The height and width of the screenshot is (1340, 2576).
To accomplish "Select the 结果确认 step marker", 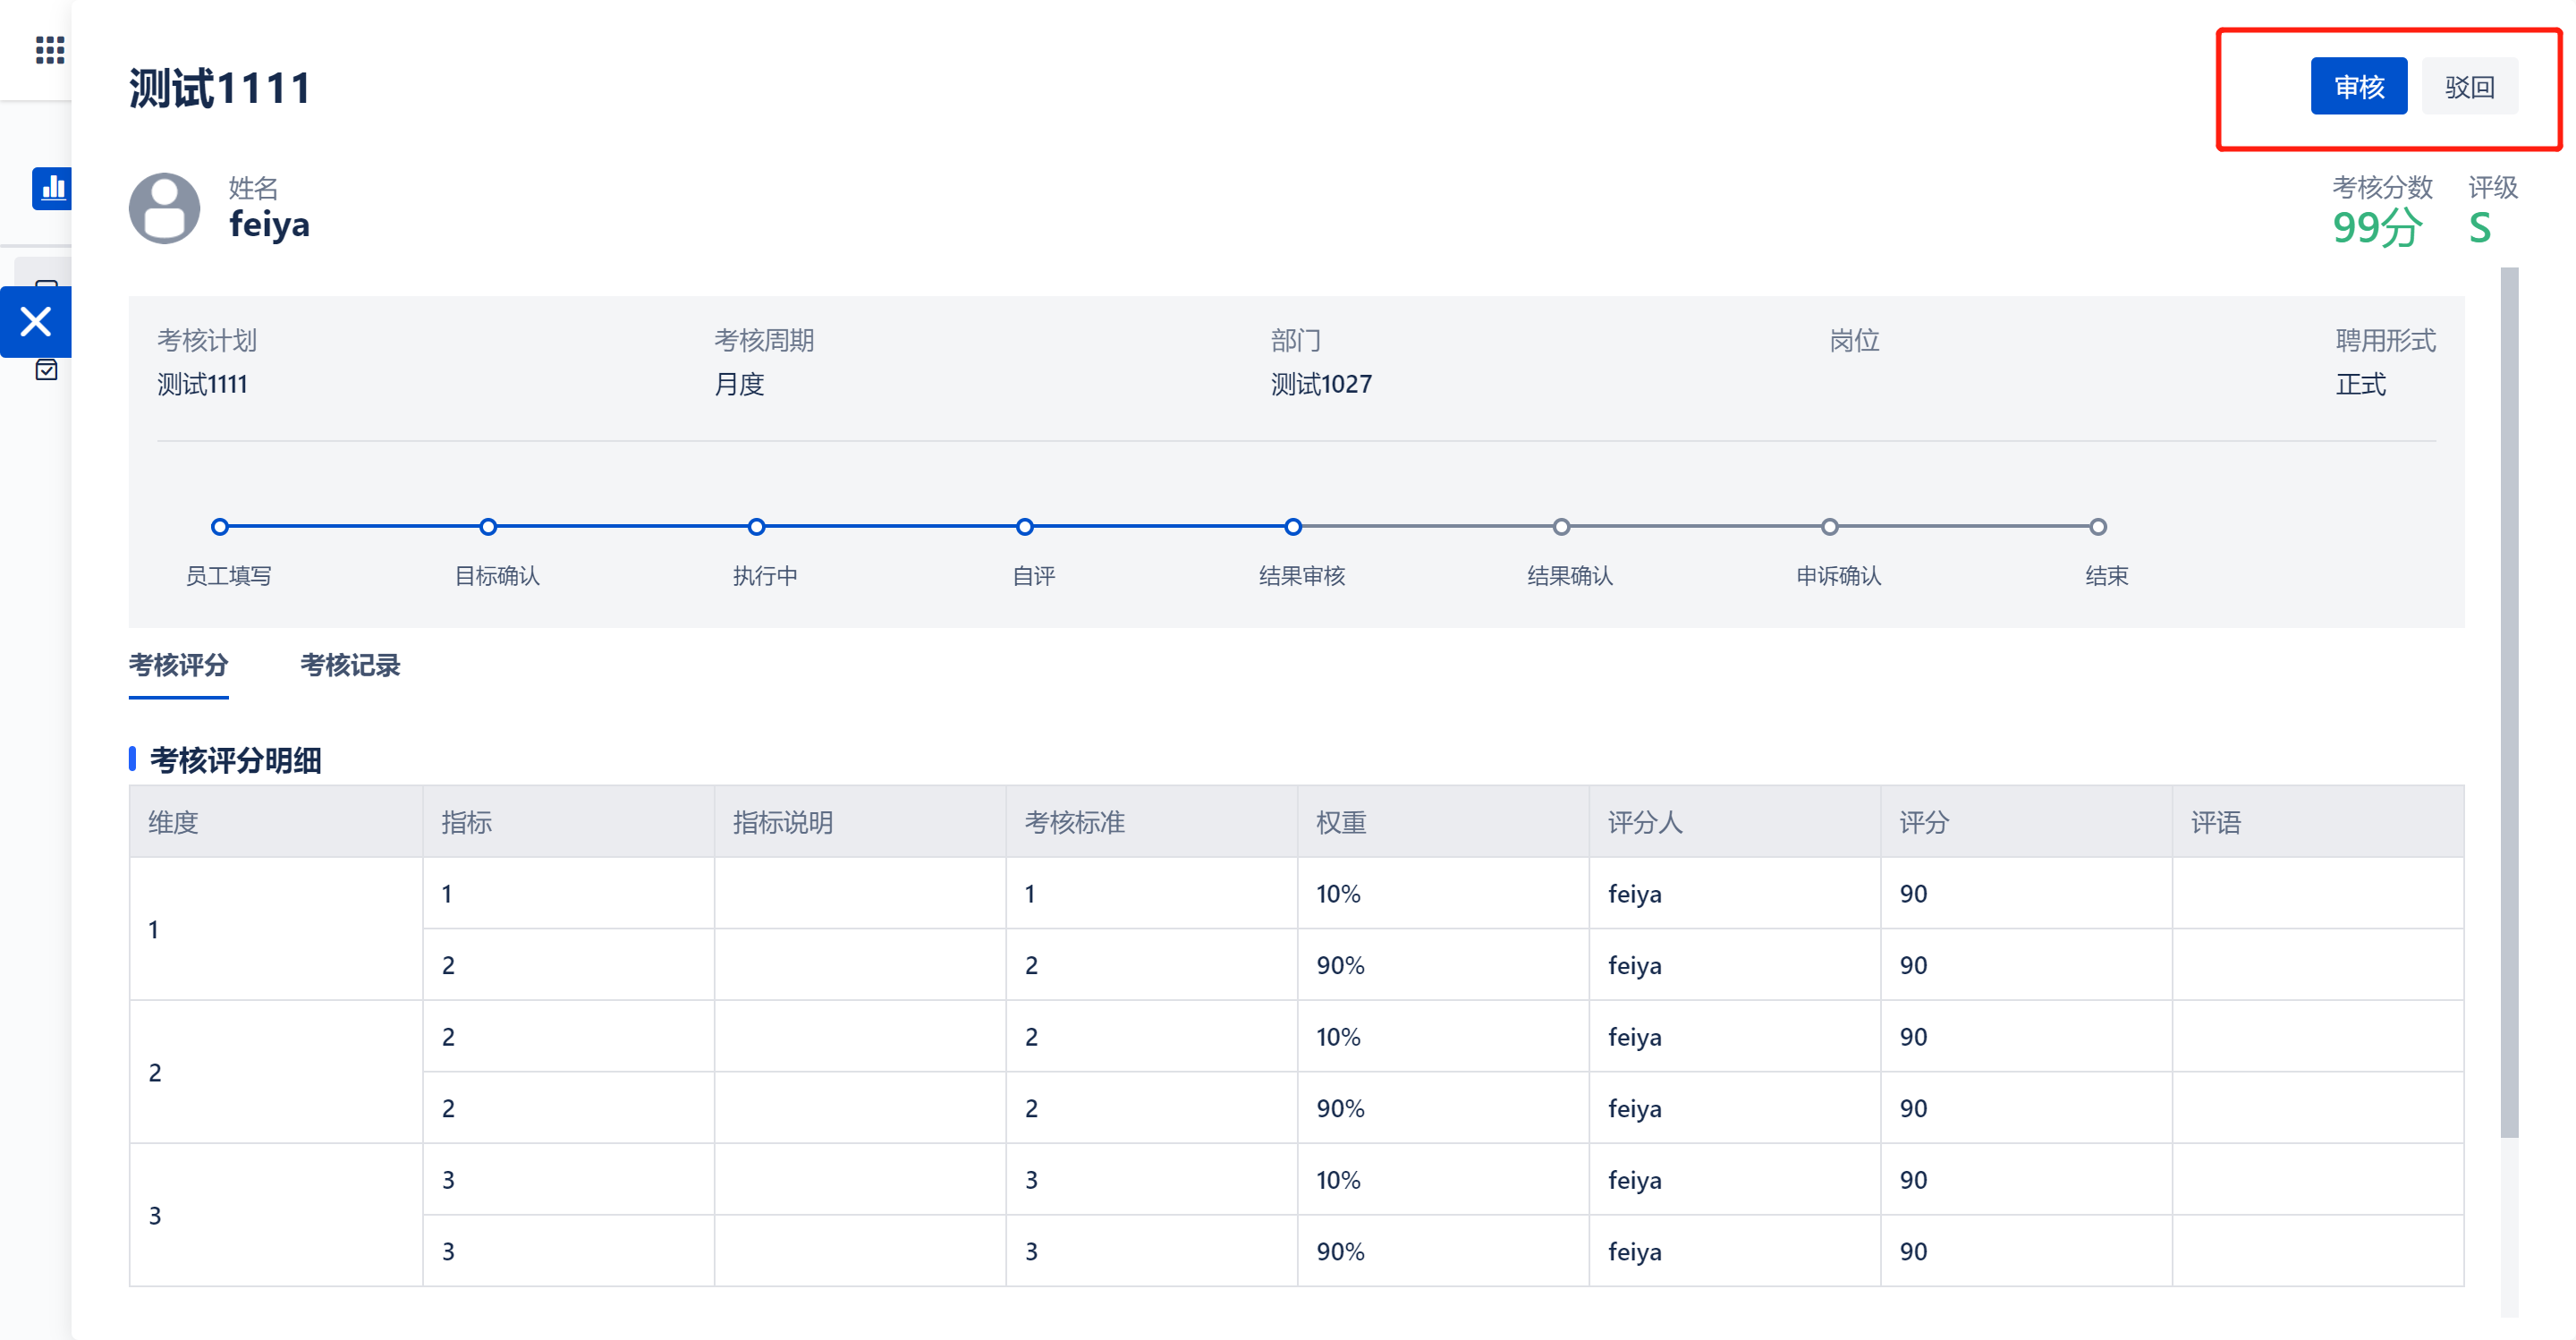I will [x=1561, y=527].
